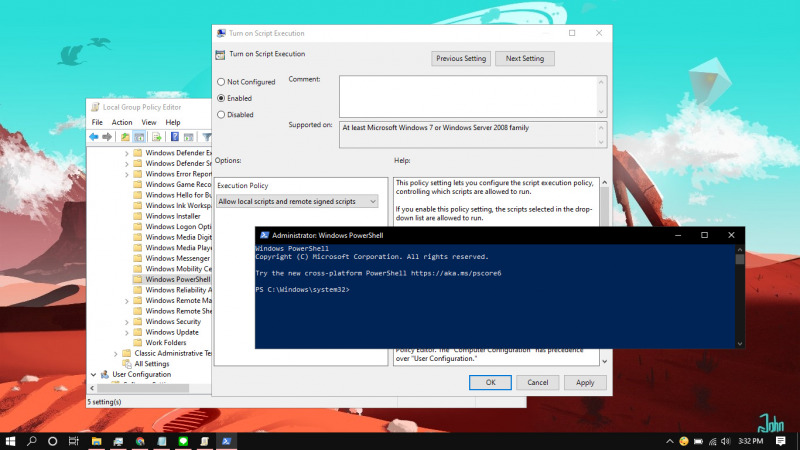Click Cancel in the policy dialog
The image size is (800, 450).
538,382
